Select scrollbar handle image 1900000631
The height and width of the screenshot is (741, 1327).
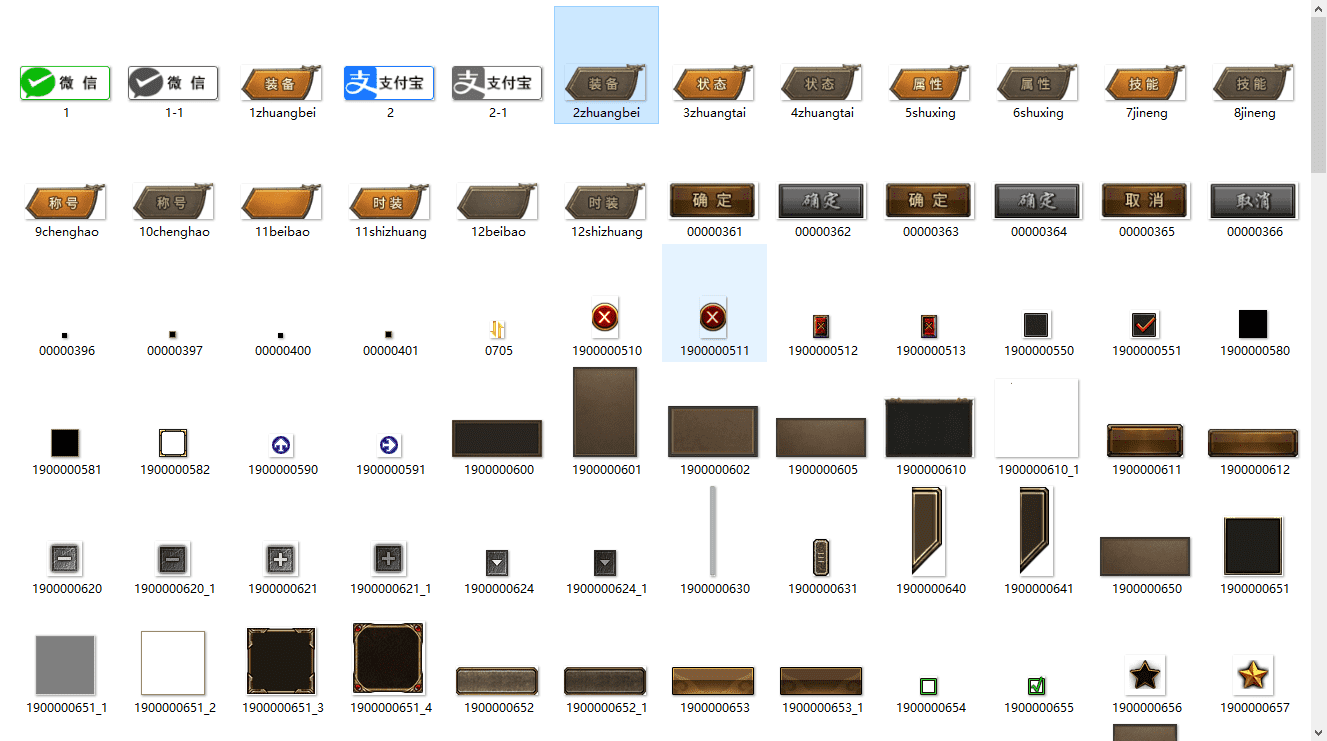point(821,558)
